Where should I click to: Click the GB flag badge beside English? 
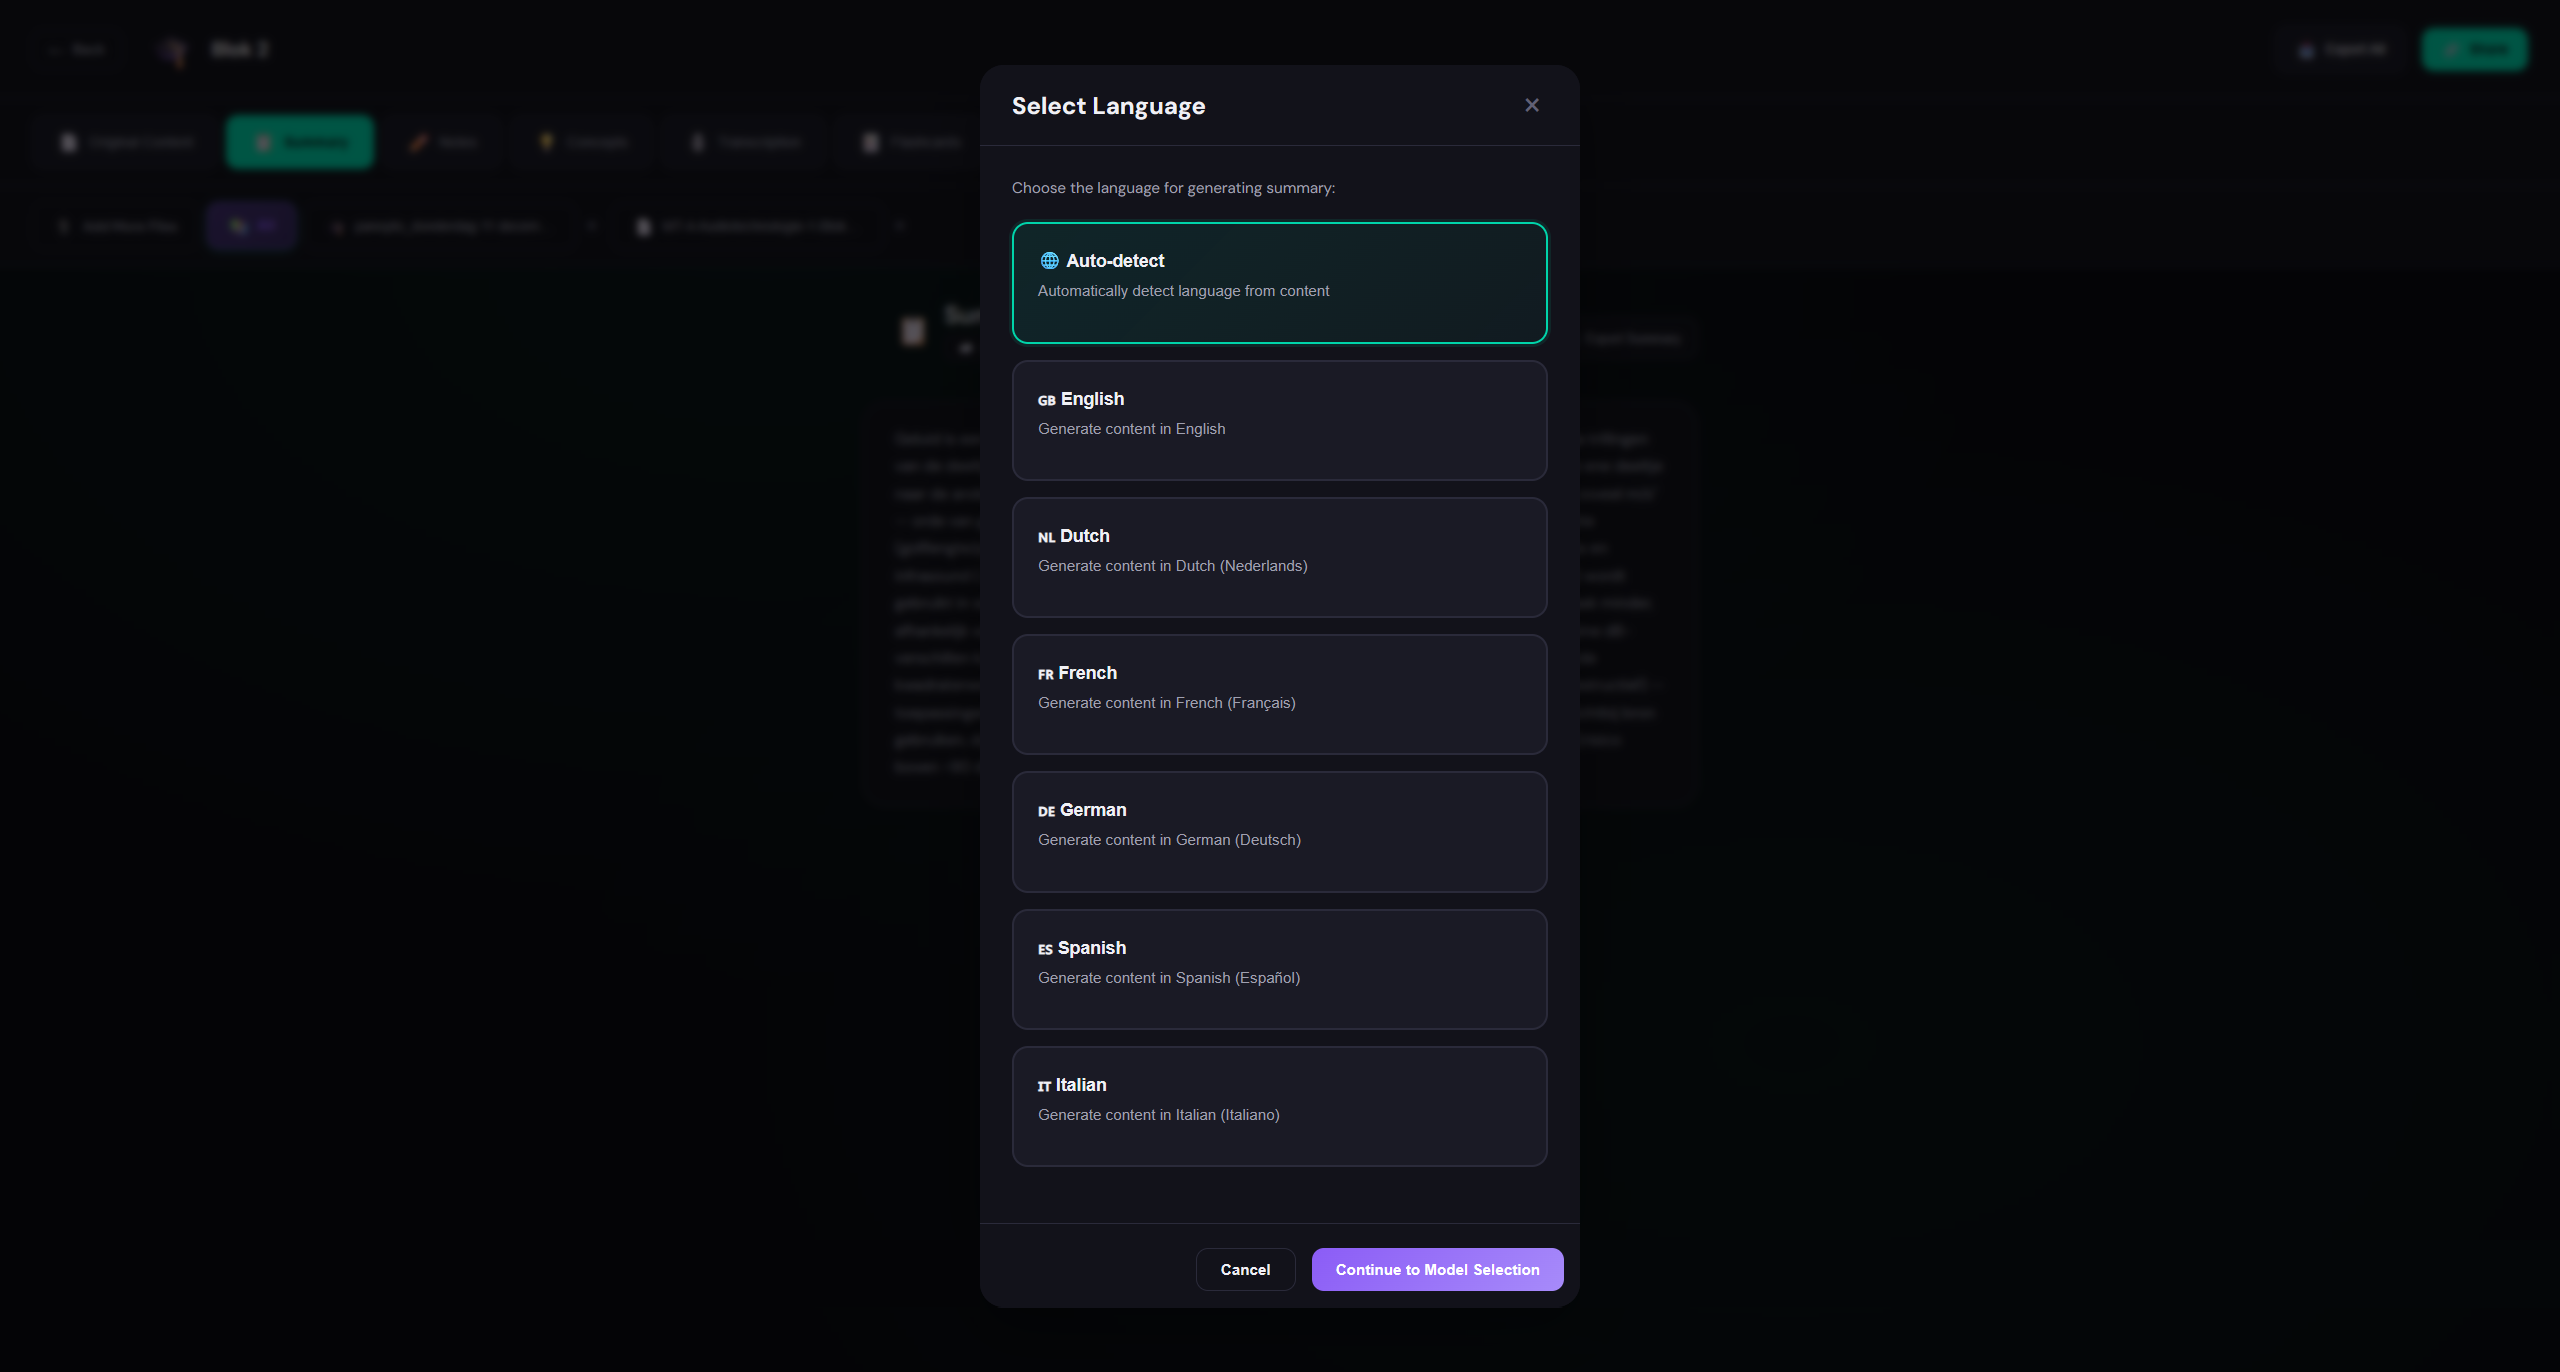point(1046,399)
